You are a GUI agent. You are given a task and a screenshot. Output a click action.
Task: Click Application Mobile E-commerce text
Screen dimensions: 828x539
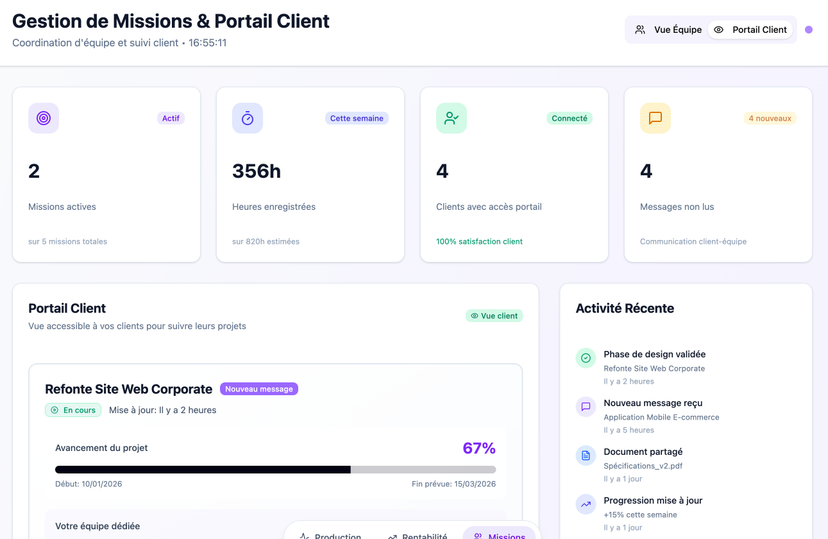pyautogui.click(x=661, y=417)
